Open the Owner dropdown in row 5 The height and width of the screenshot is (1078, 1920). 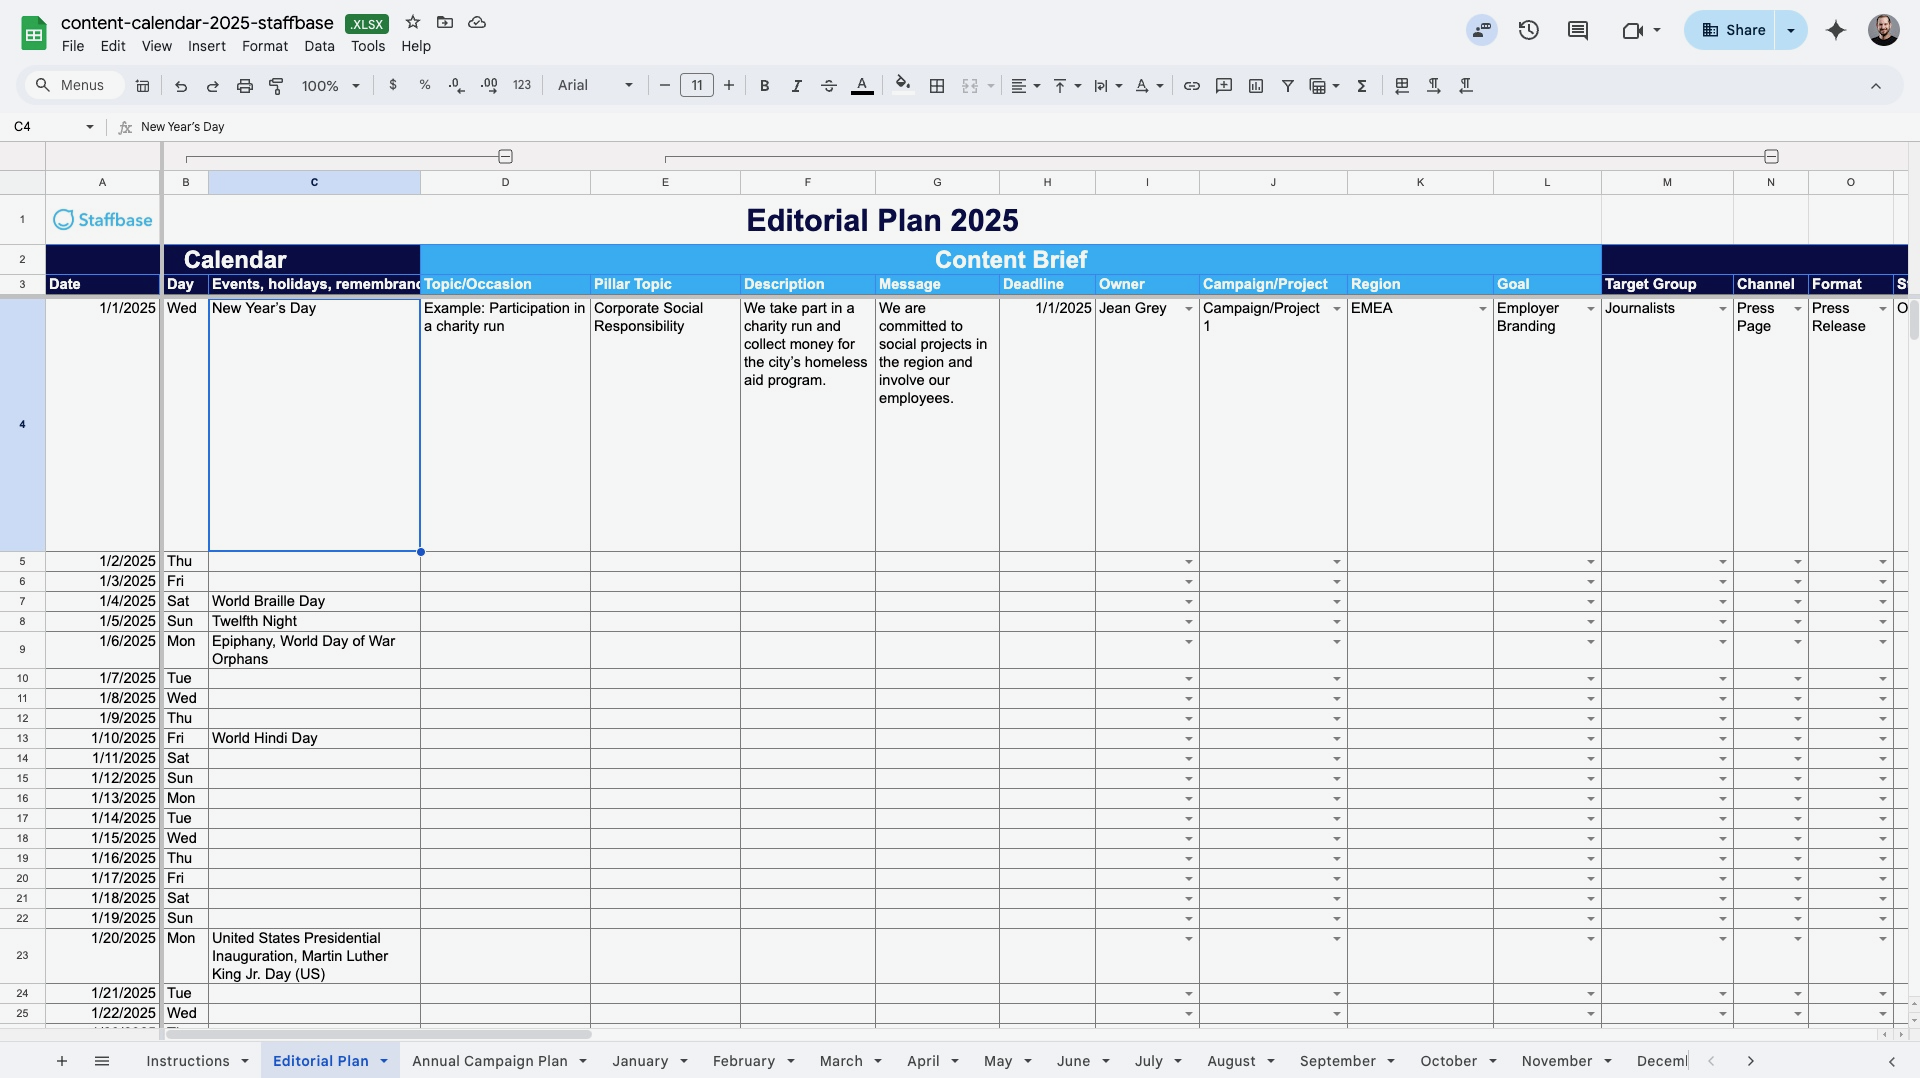[x=1188, y=561]
